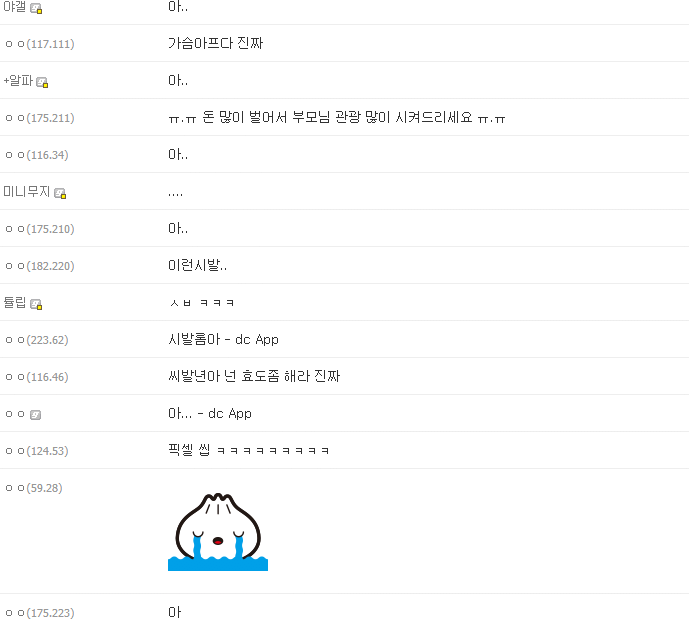Click the nickname ㅇㅇ(59.28)
This screenshot has height=630, width=691.
[34, 488]
